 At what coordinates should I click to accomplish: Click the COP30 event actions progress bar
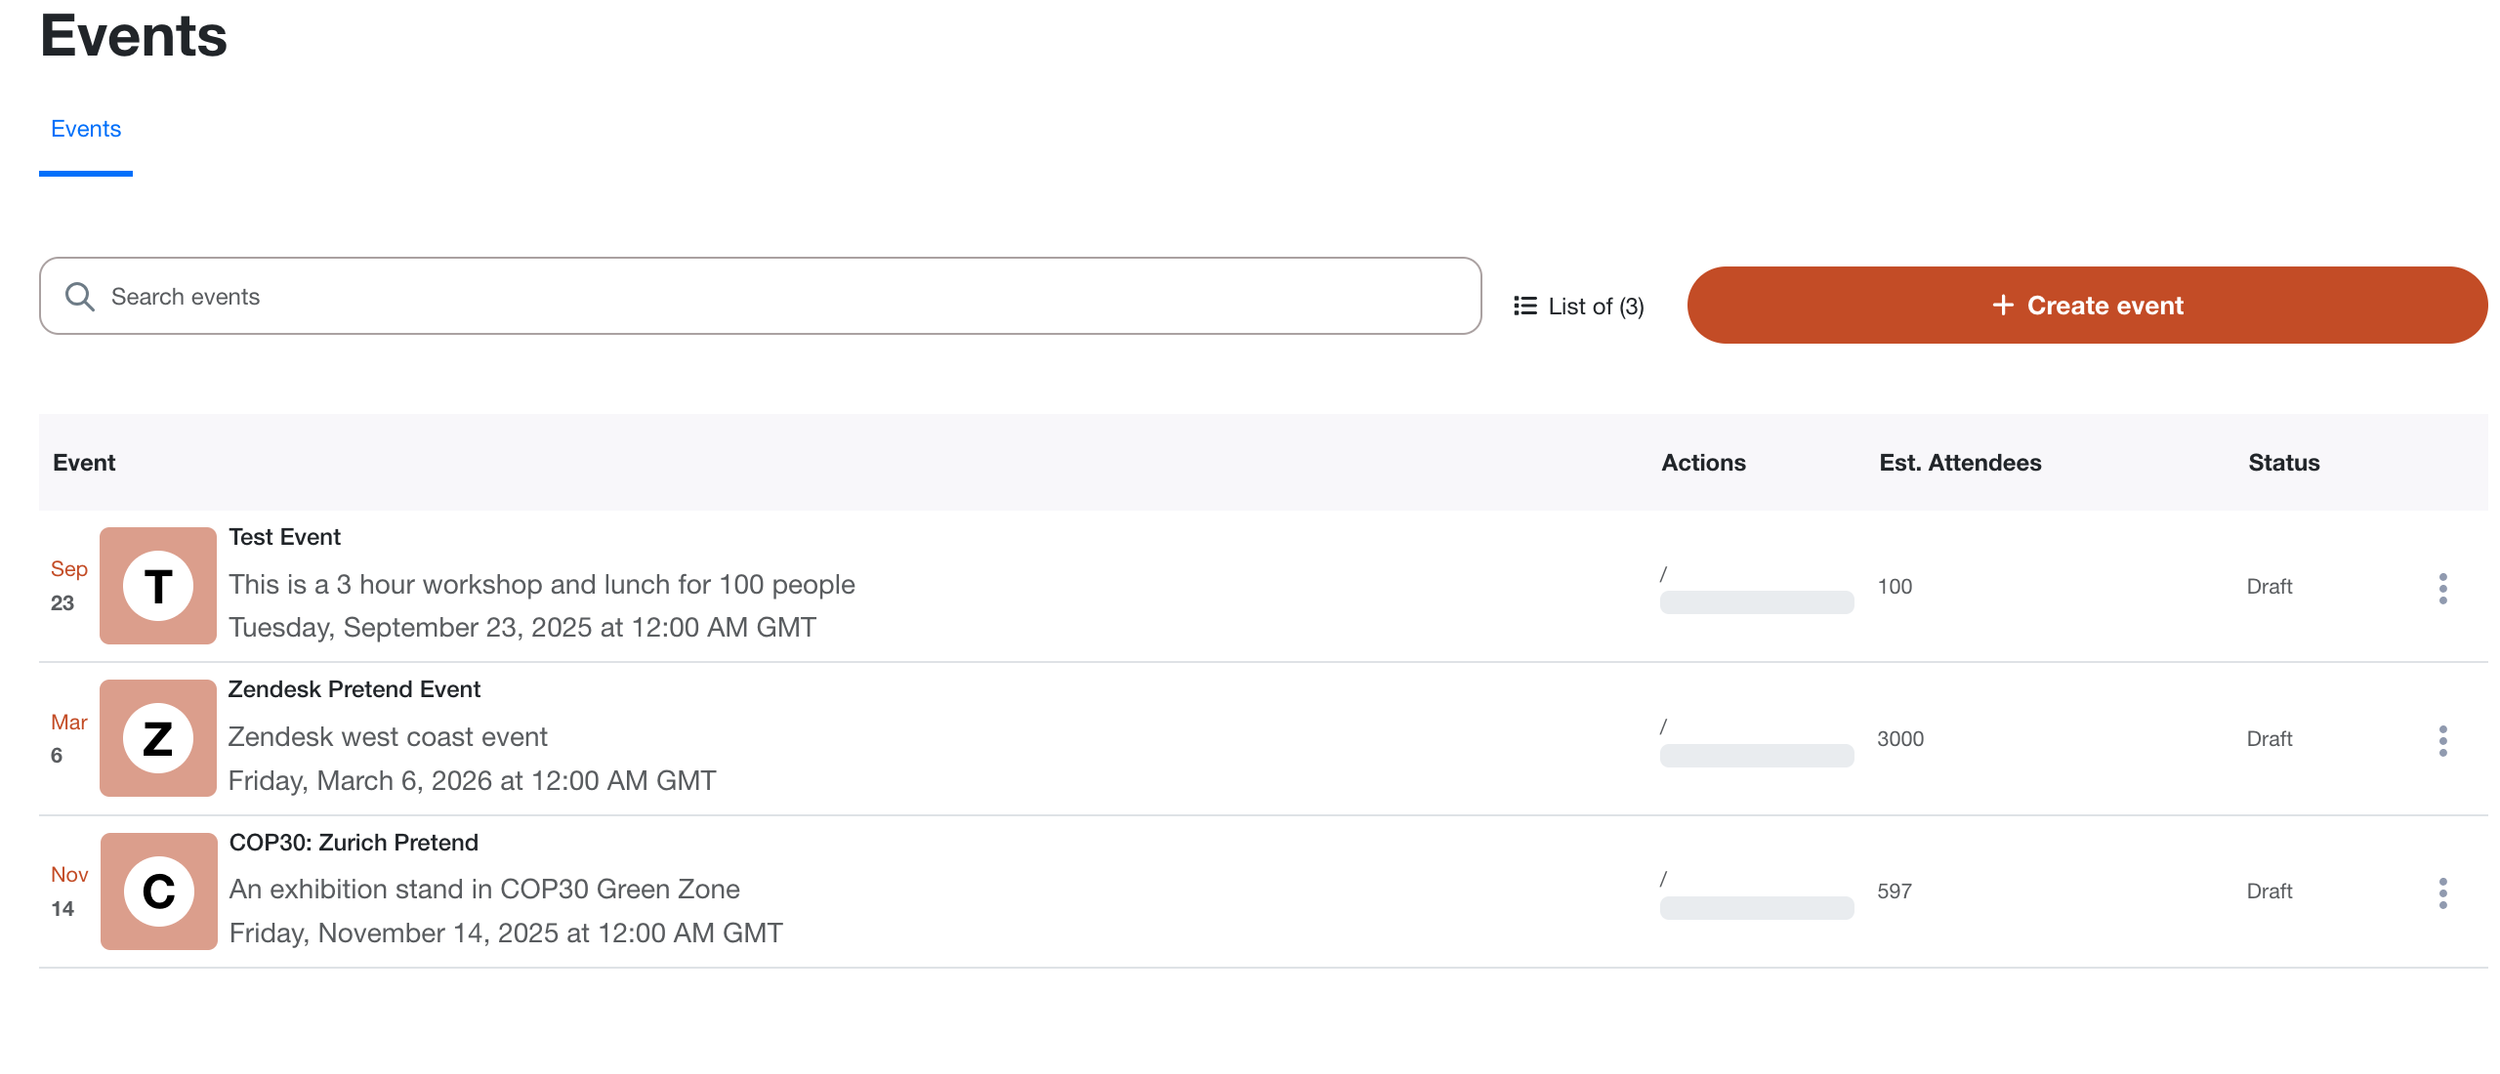coord(1757,908)
